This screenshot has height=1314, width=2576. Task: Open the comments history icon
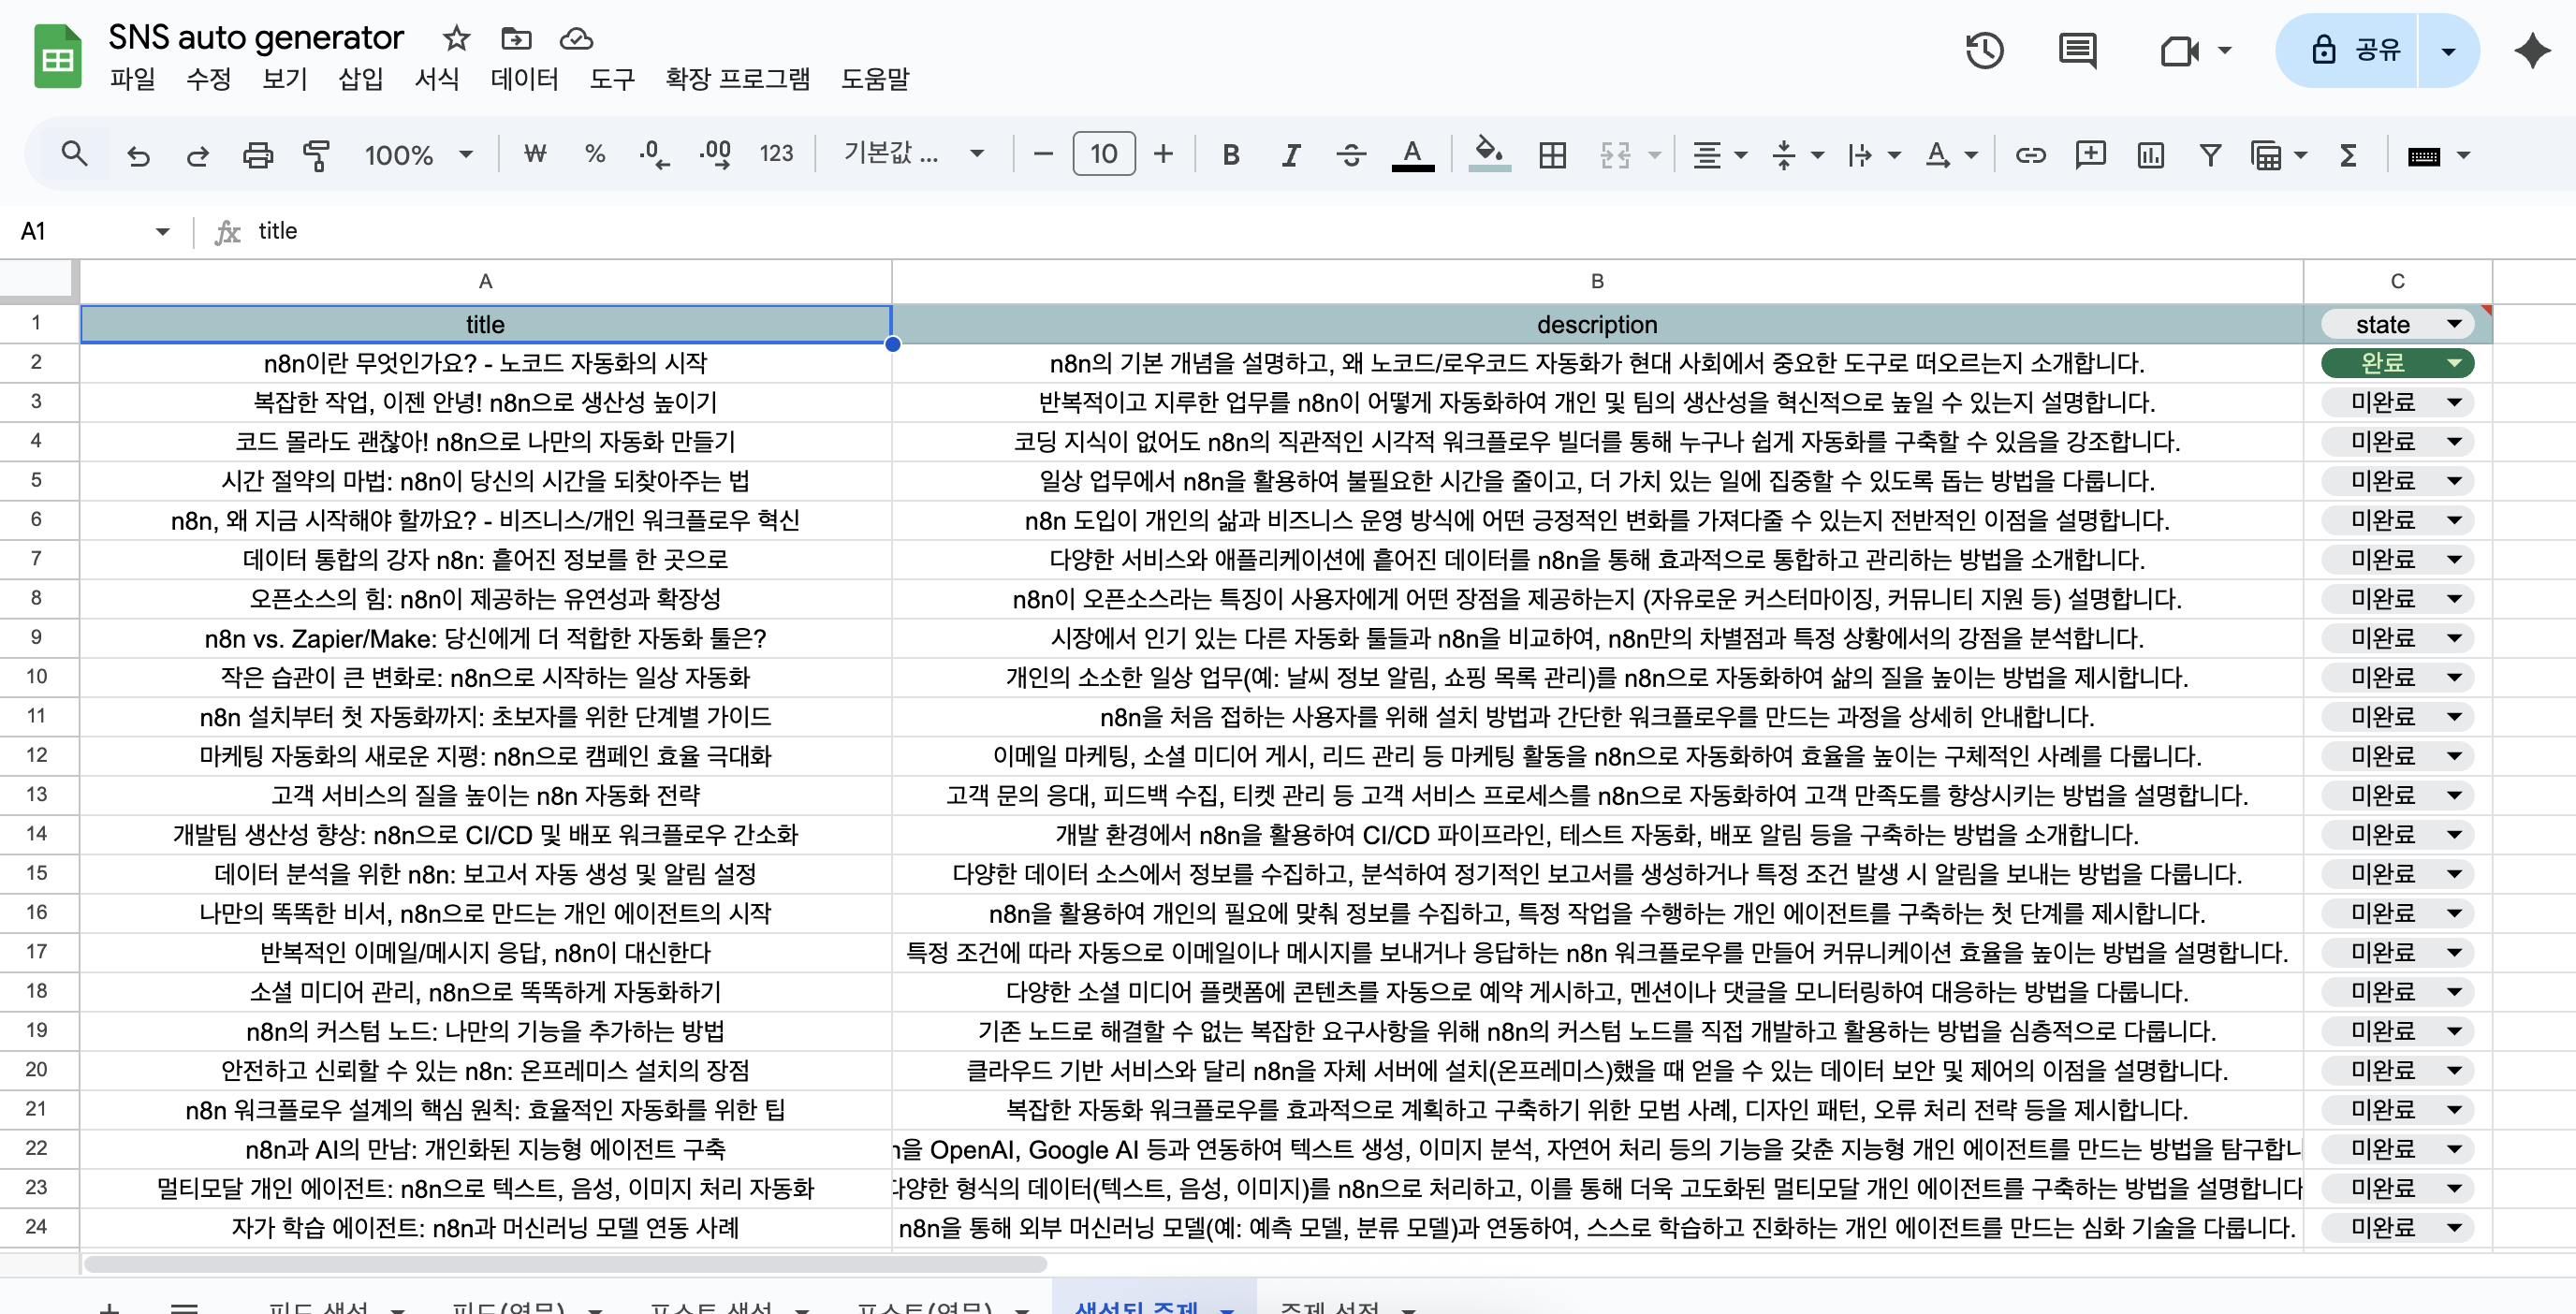point(2077,50)
